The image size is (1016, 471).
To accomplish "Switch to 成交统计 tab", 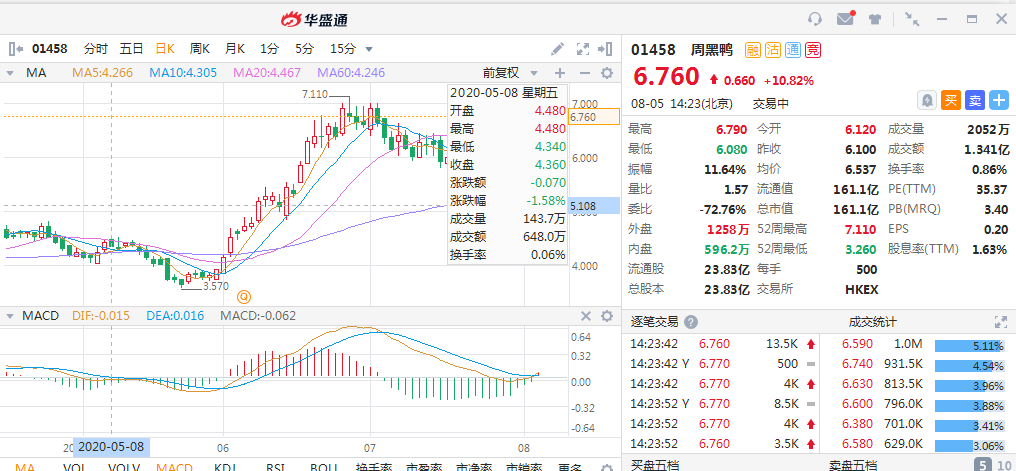I will [873, 322].
